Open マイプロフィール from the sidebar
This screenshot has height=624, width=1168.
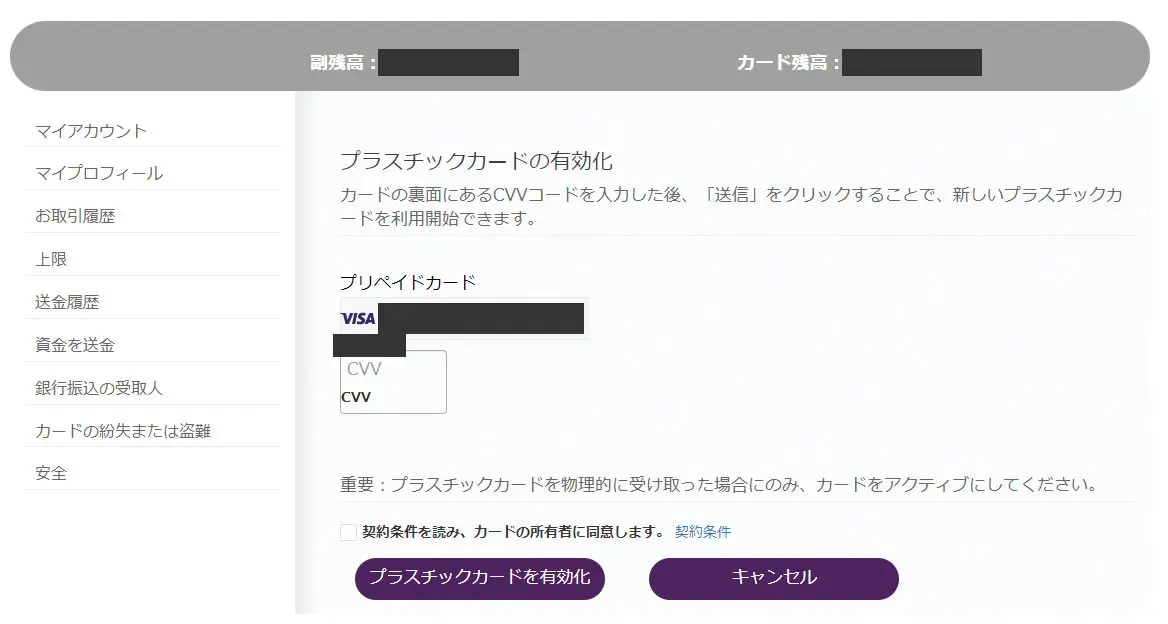(96, 172)
